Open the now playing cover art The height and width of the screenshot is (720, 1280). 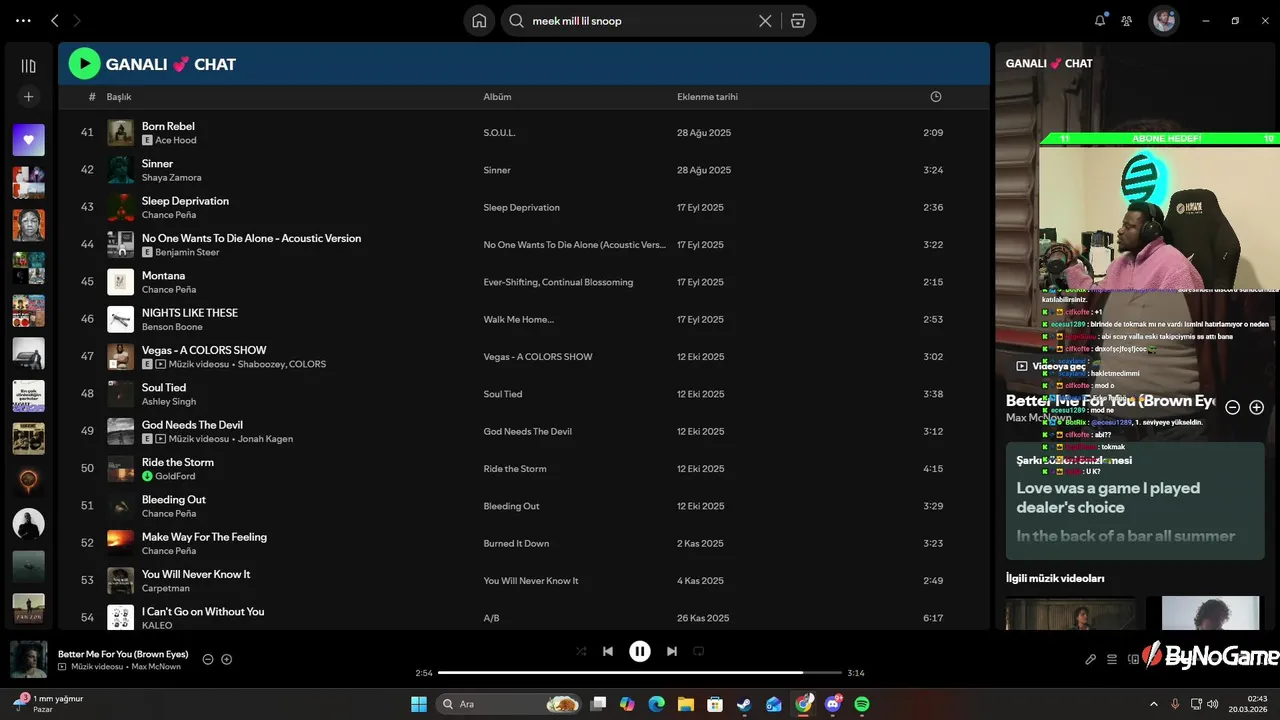tap(29, 660)
